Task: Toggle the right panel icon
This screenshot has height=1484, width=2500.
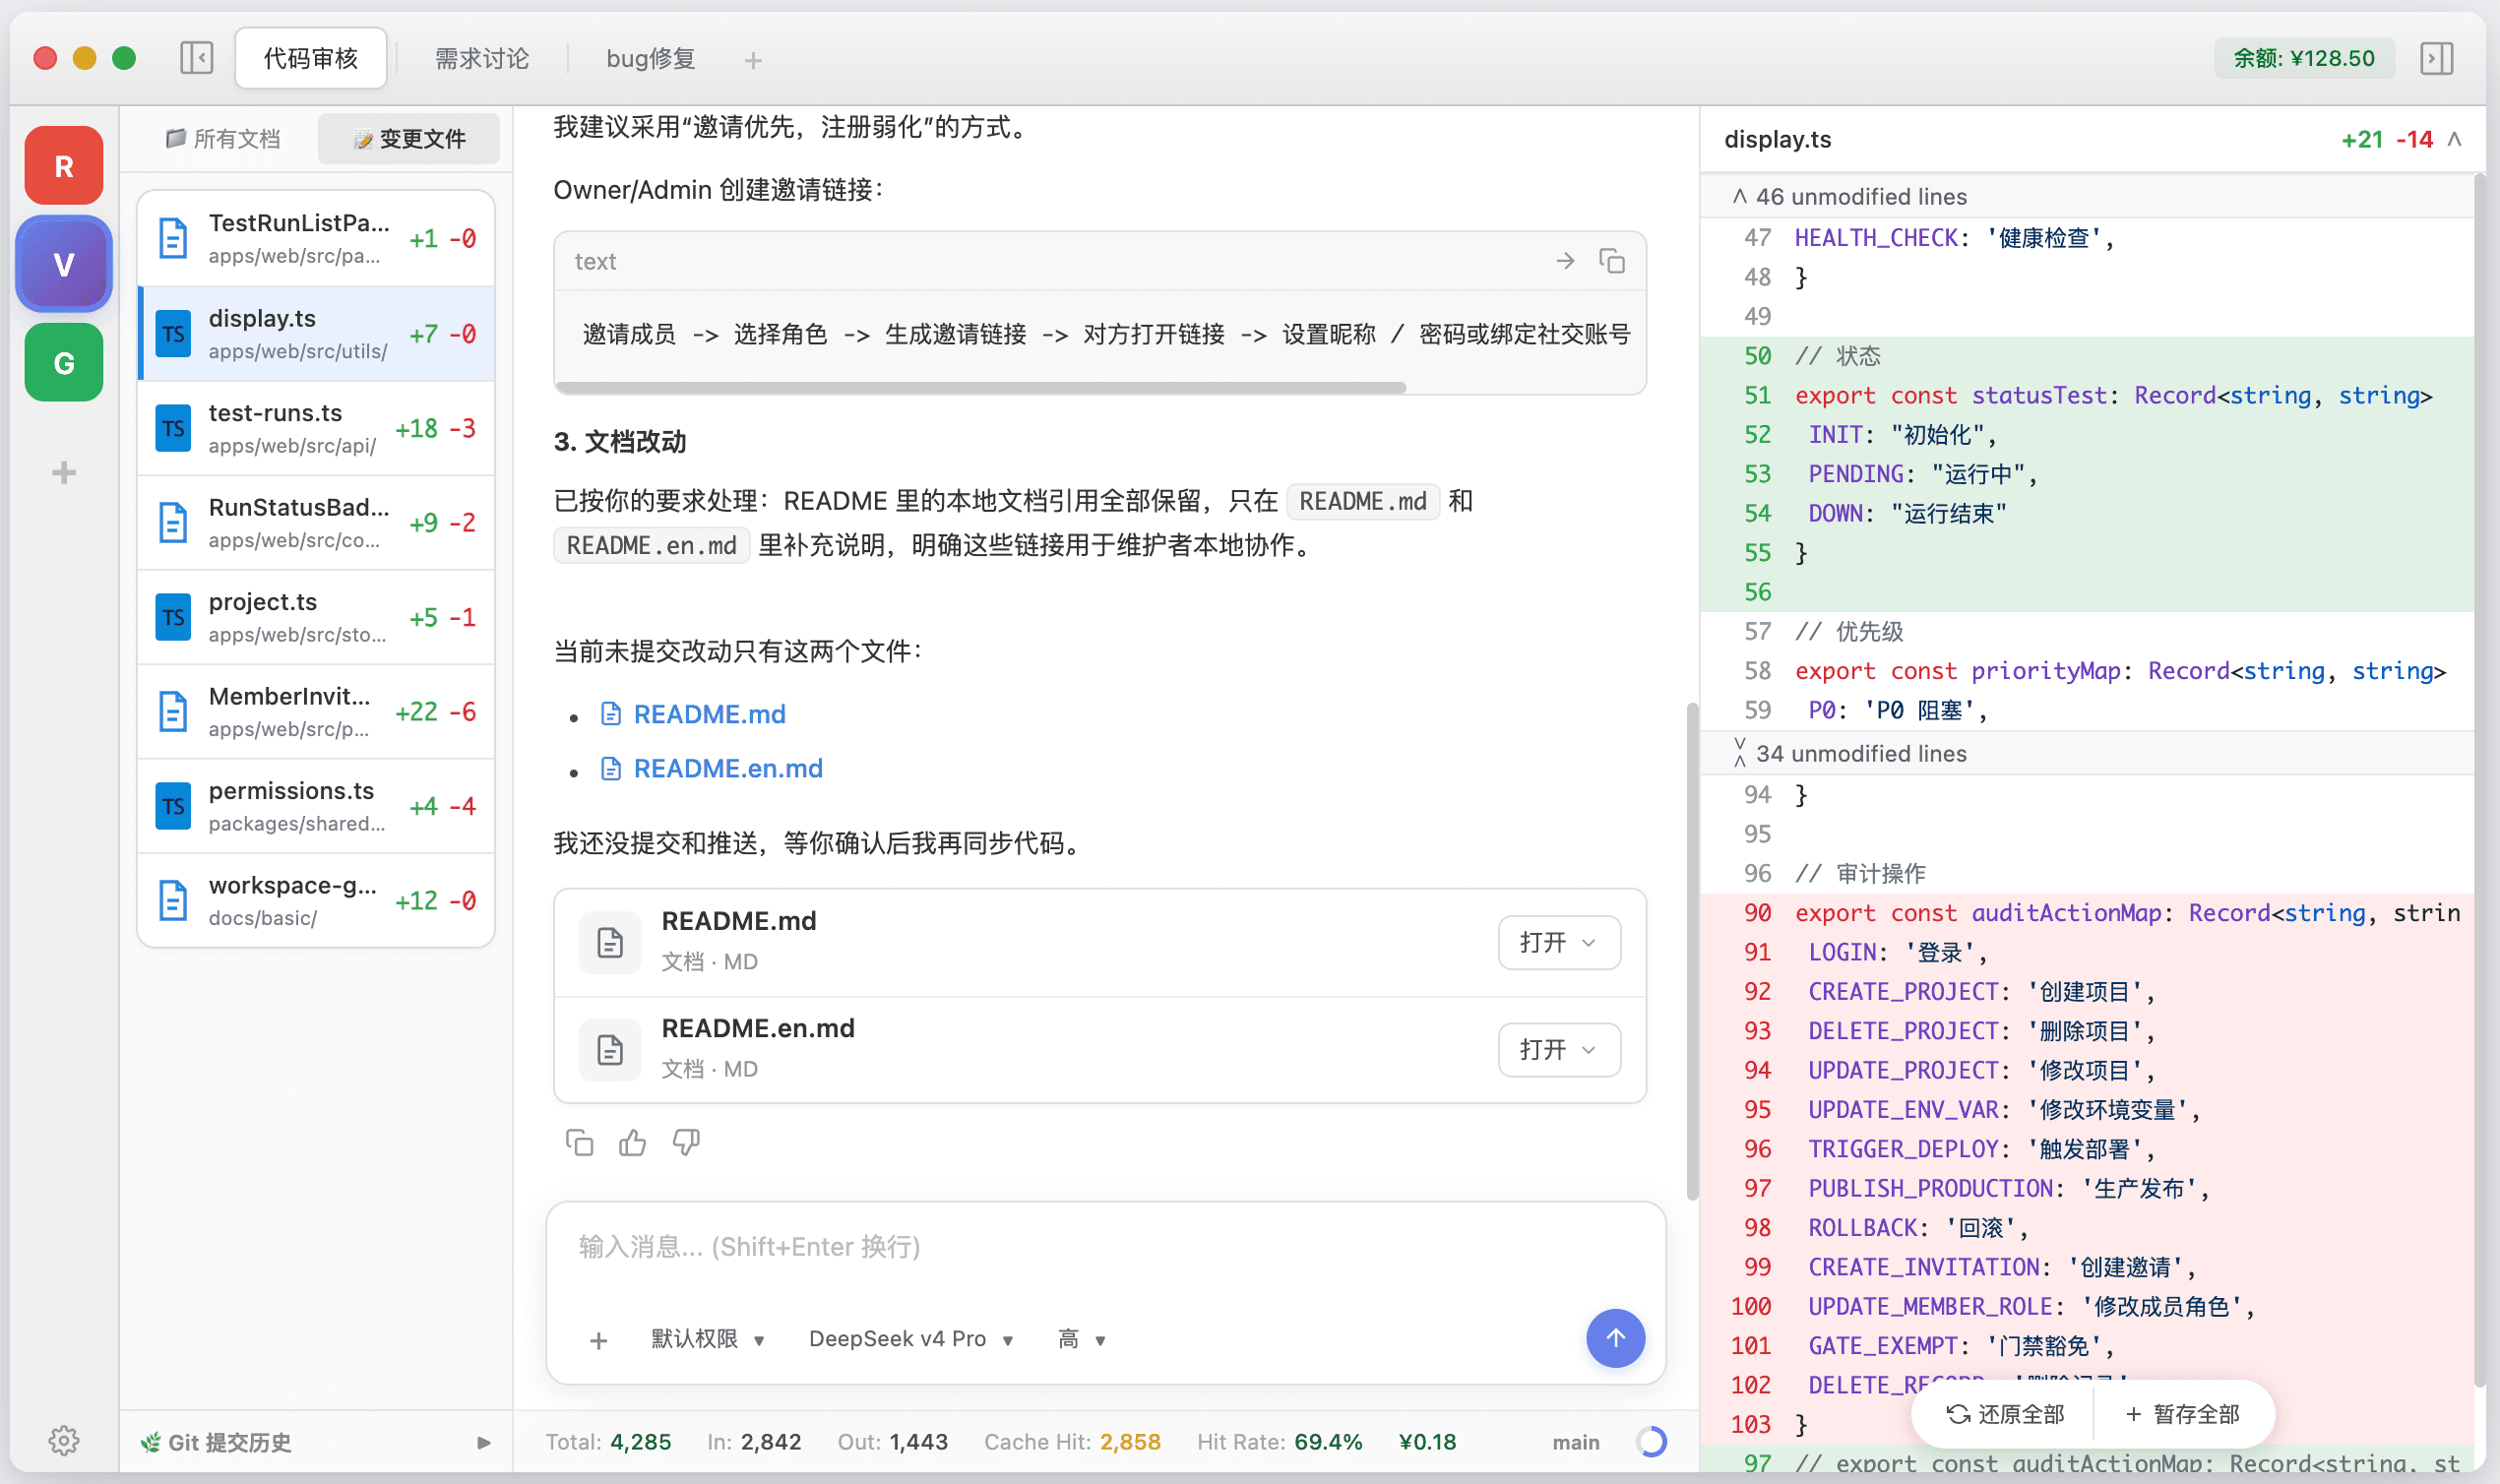Action: click(2437, 58)
